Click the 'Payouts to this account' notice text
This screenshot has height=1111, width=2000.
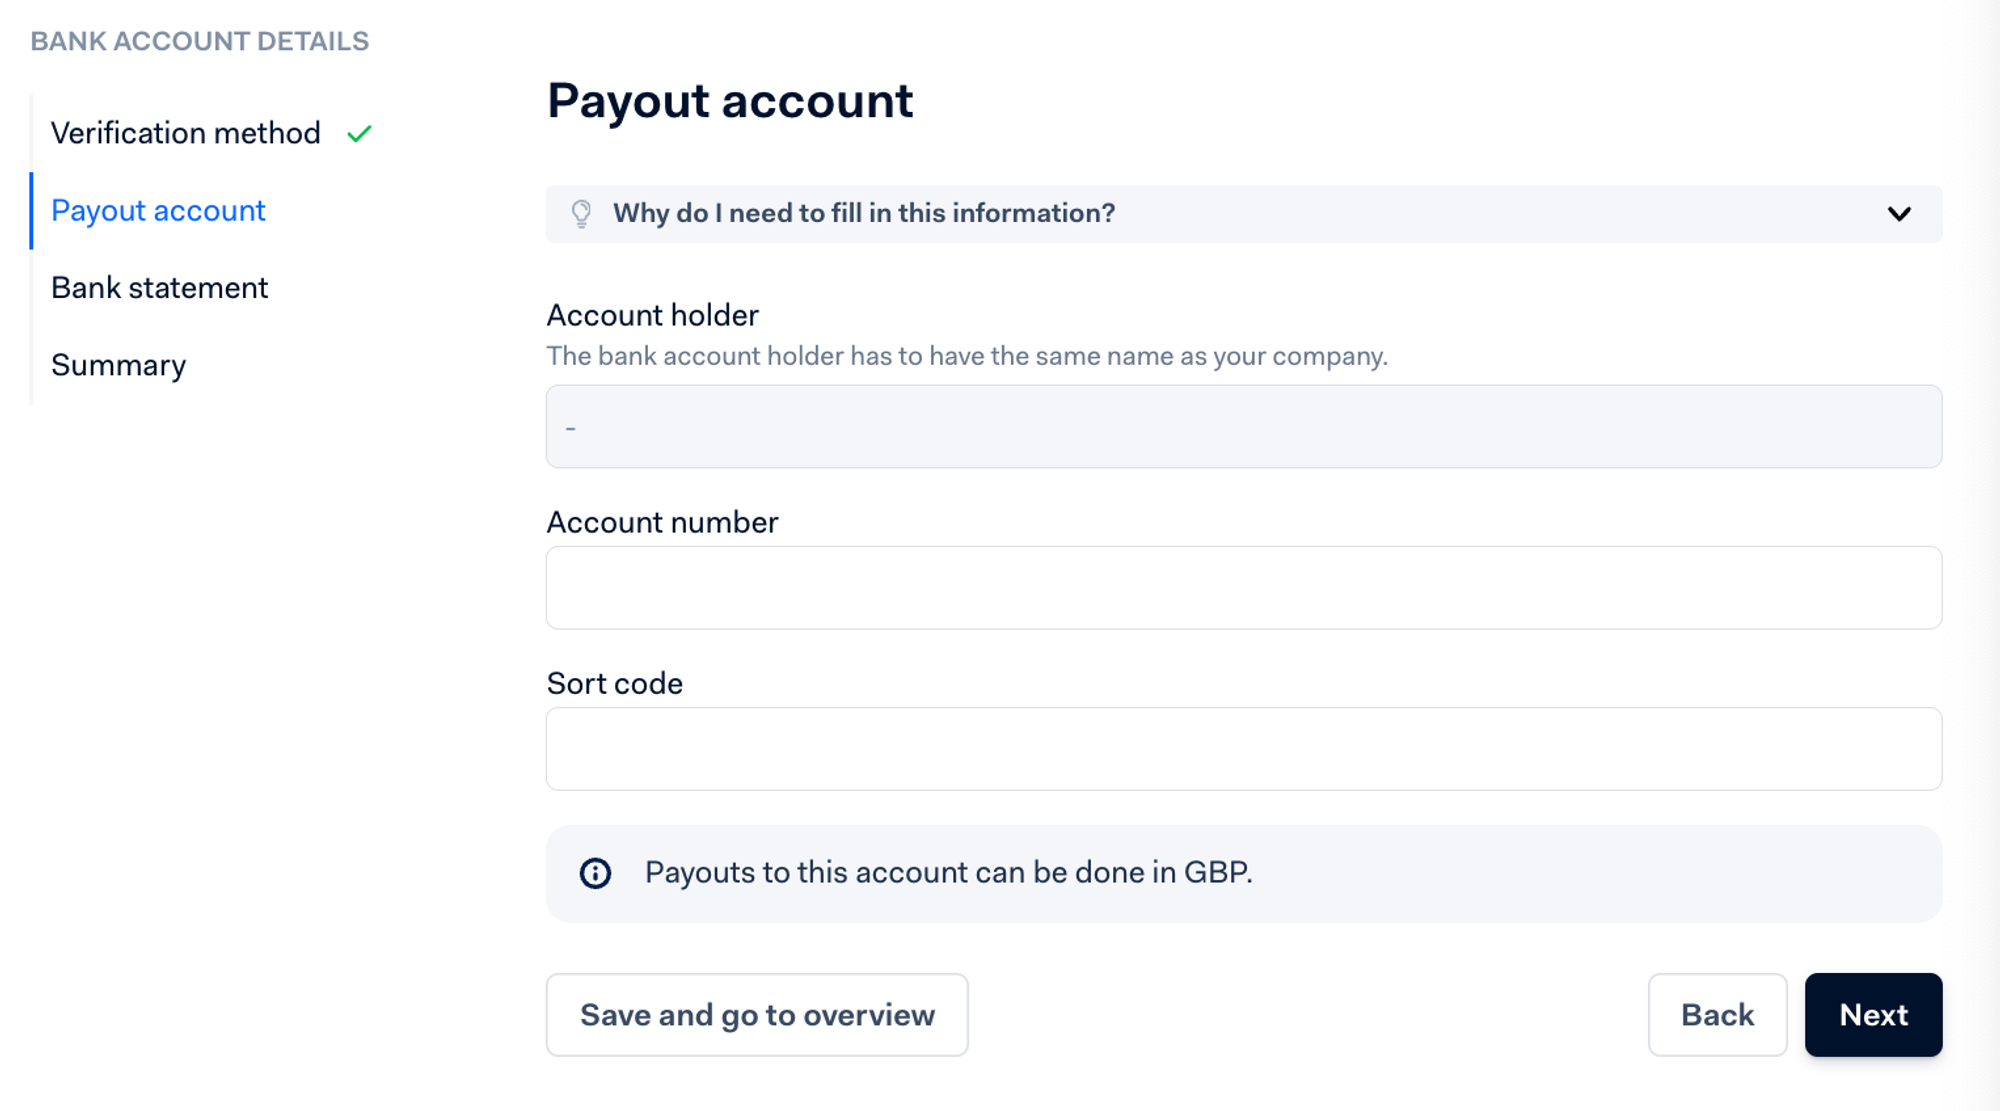pyautogui.click(x=948, y=873)
